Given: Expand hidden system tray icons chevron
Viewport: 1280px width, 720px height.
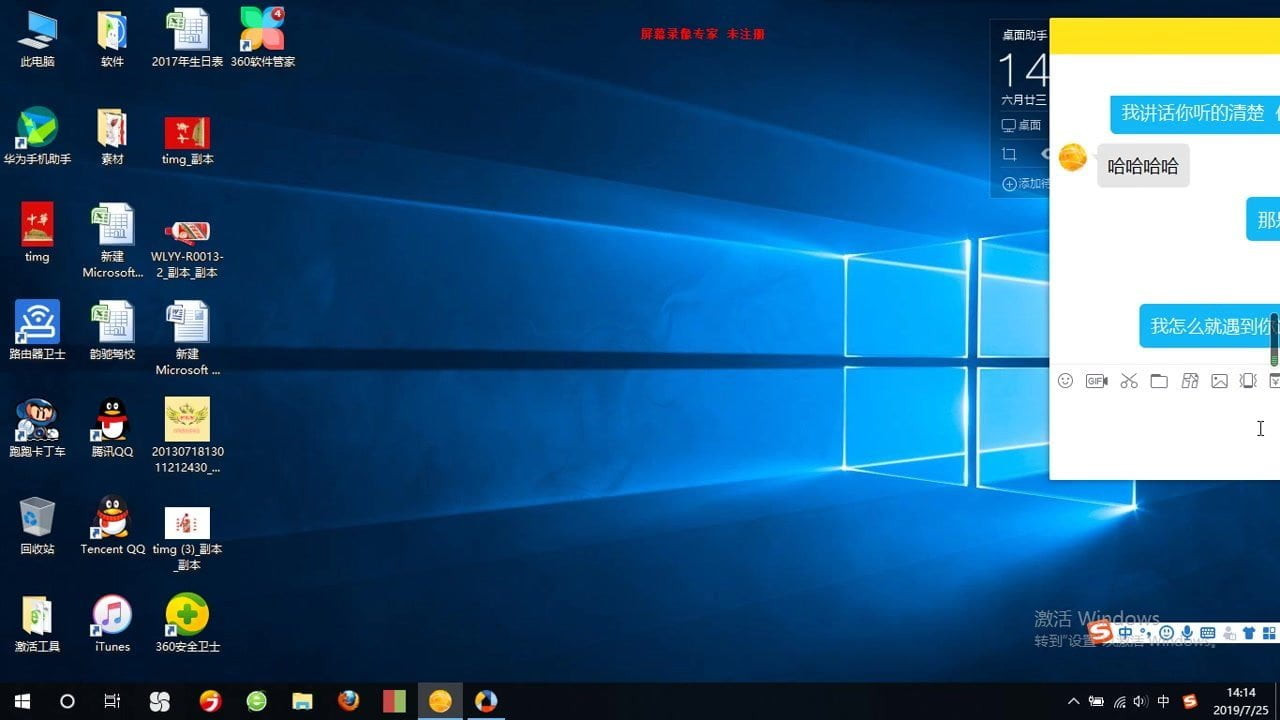Looking at the screenshot, I should [1074, 701].
